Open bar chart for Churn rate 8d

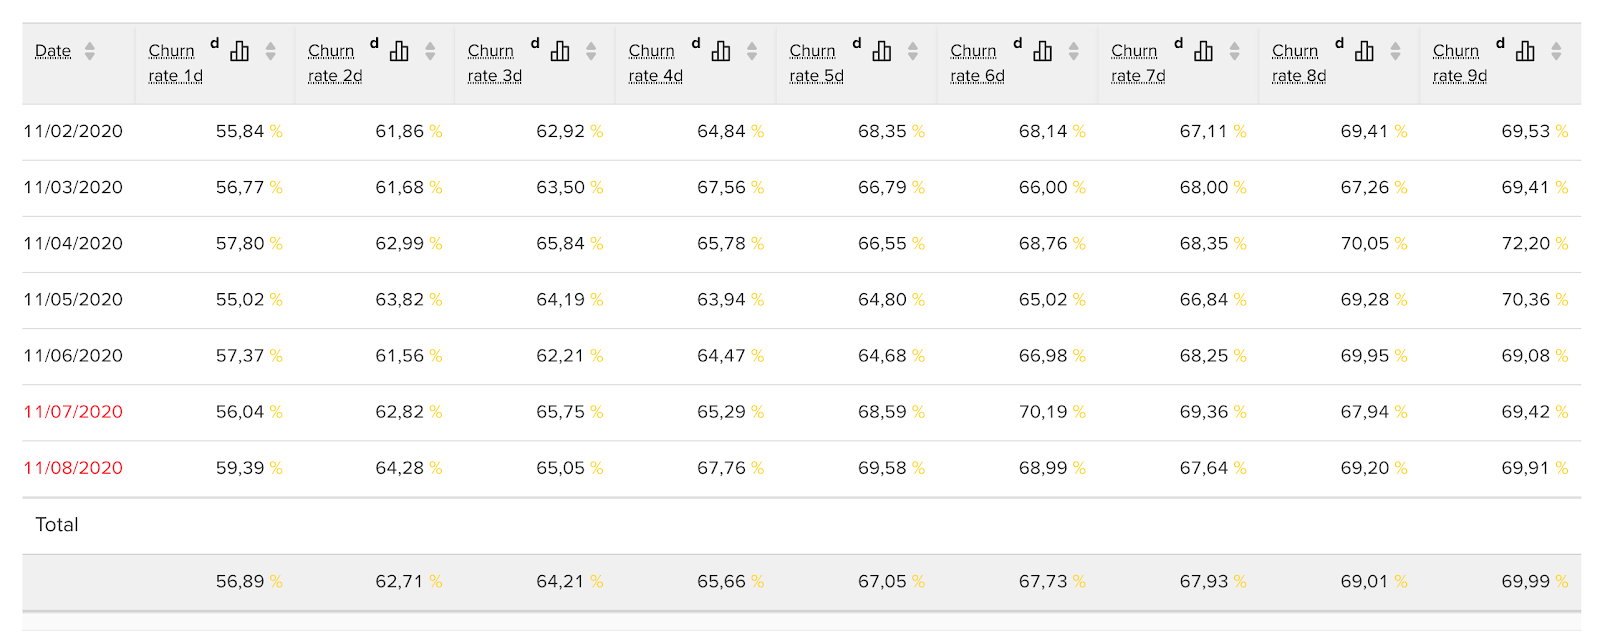click(1365, 51)
